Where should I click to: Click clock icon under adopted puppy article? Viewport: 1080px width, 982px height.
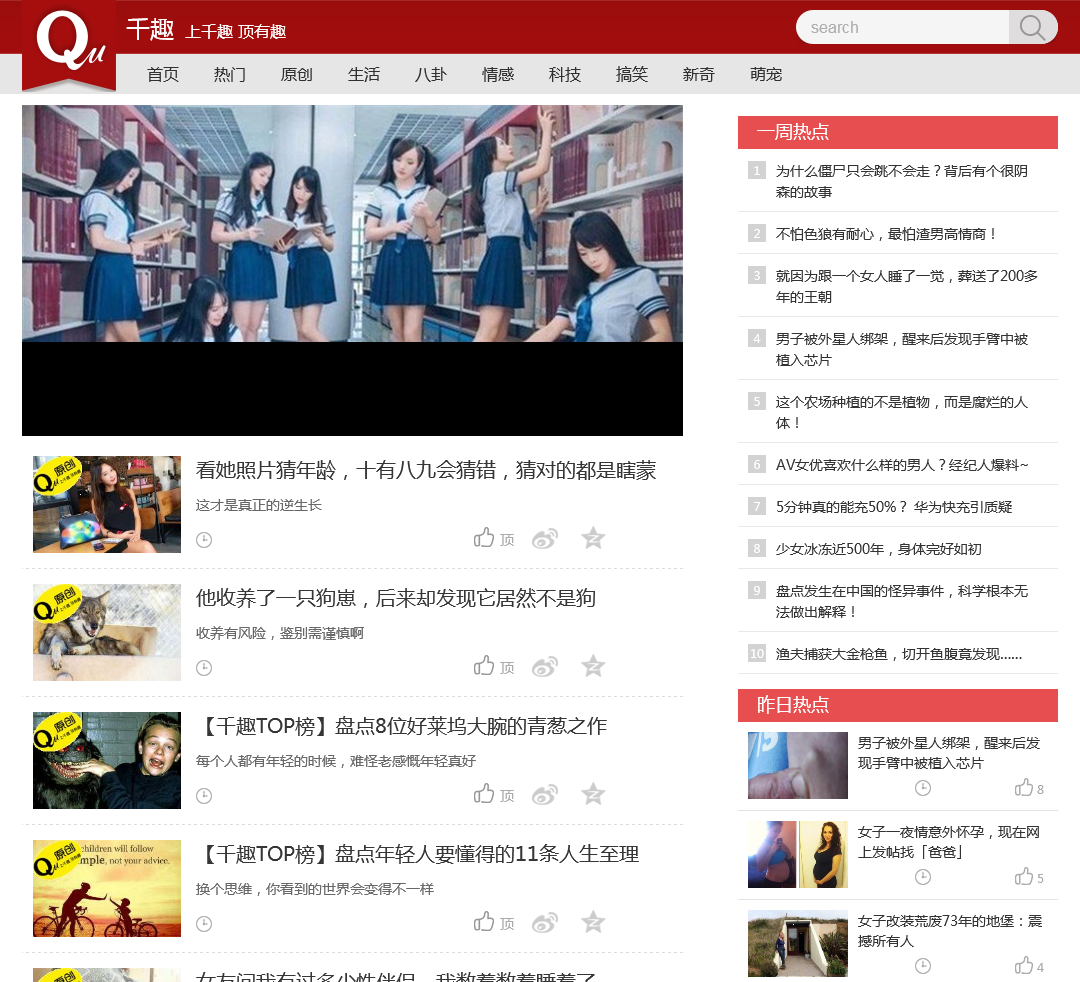click(x=204, y=668)
